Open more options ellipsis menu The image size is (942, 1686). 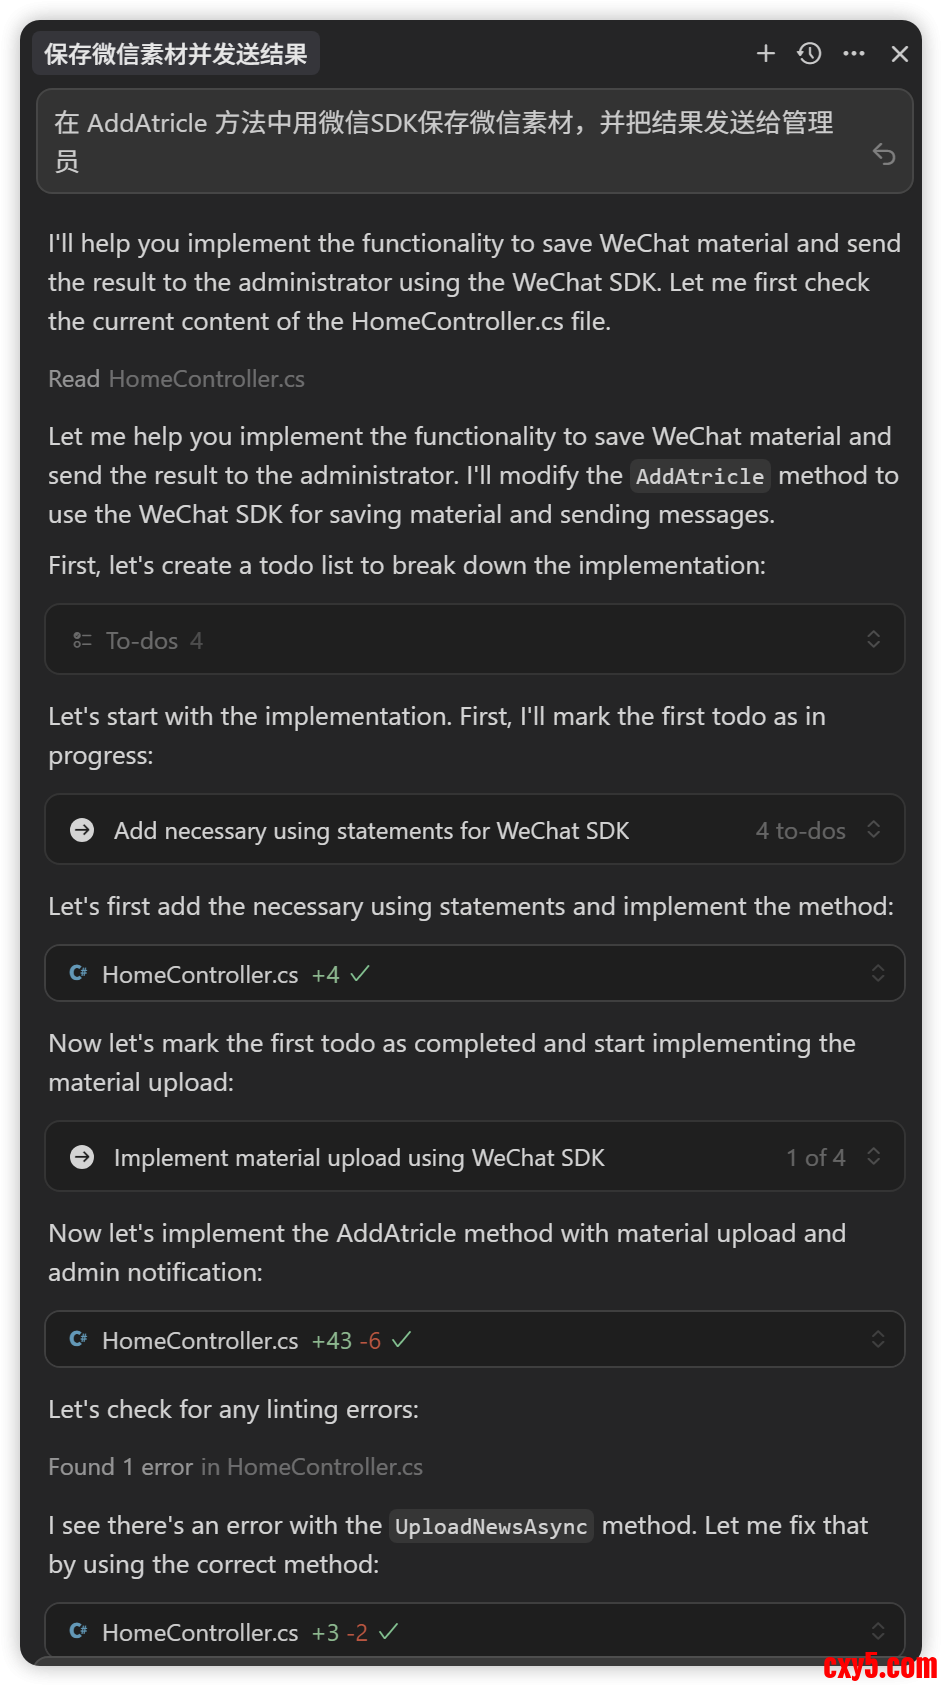coord(854,54)
